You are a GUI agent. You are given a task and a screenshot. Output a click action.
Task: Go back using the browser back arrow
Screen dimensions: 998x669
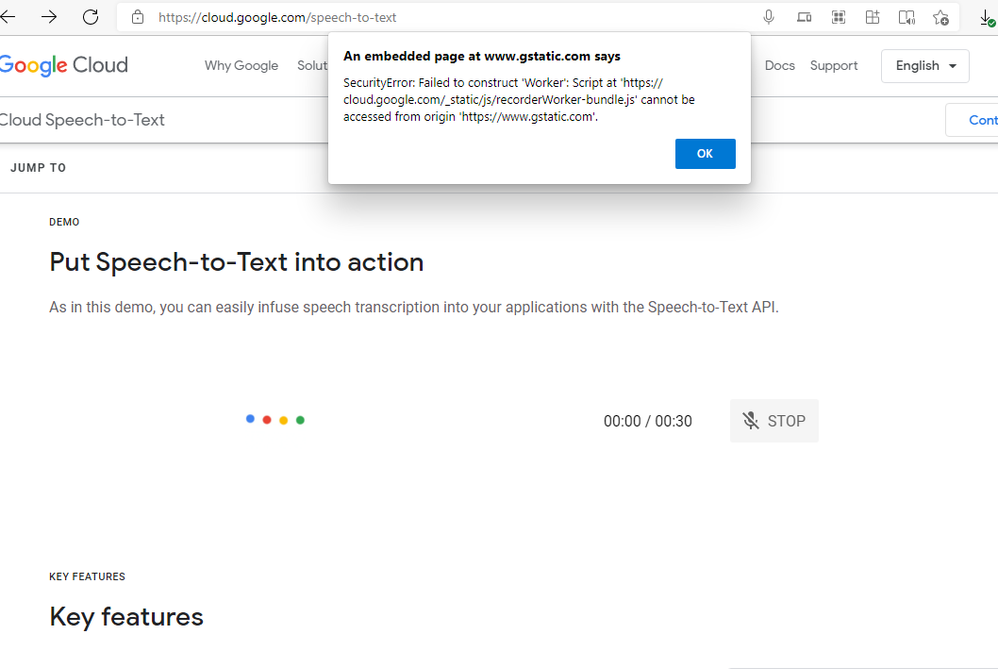7,17
